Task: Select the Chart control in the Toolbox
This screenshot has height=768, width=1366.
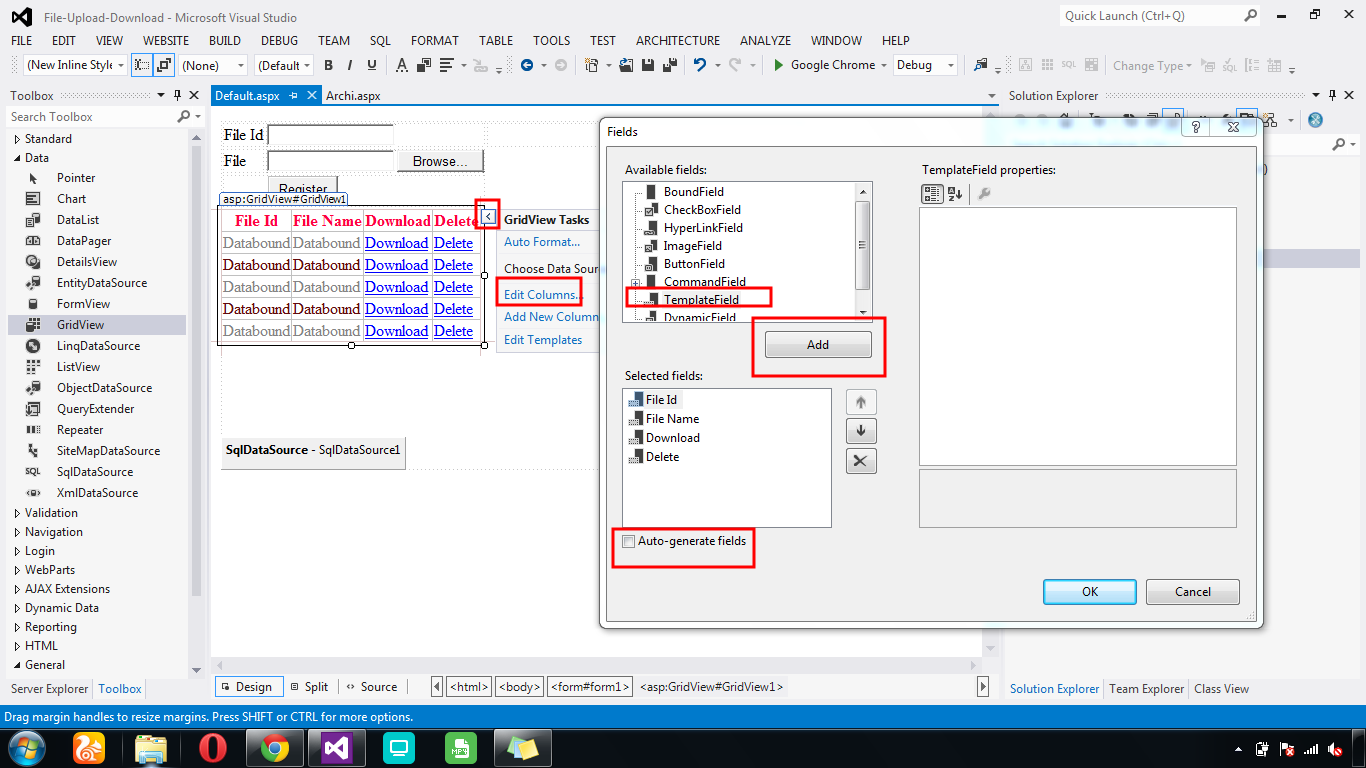Action: coord(70,198)
